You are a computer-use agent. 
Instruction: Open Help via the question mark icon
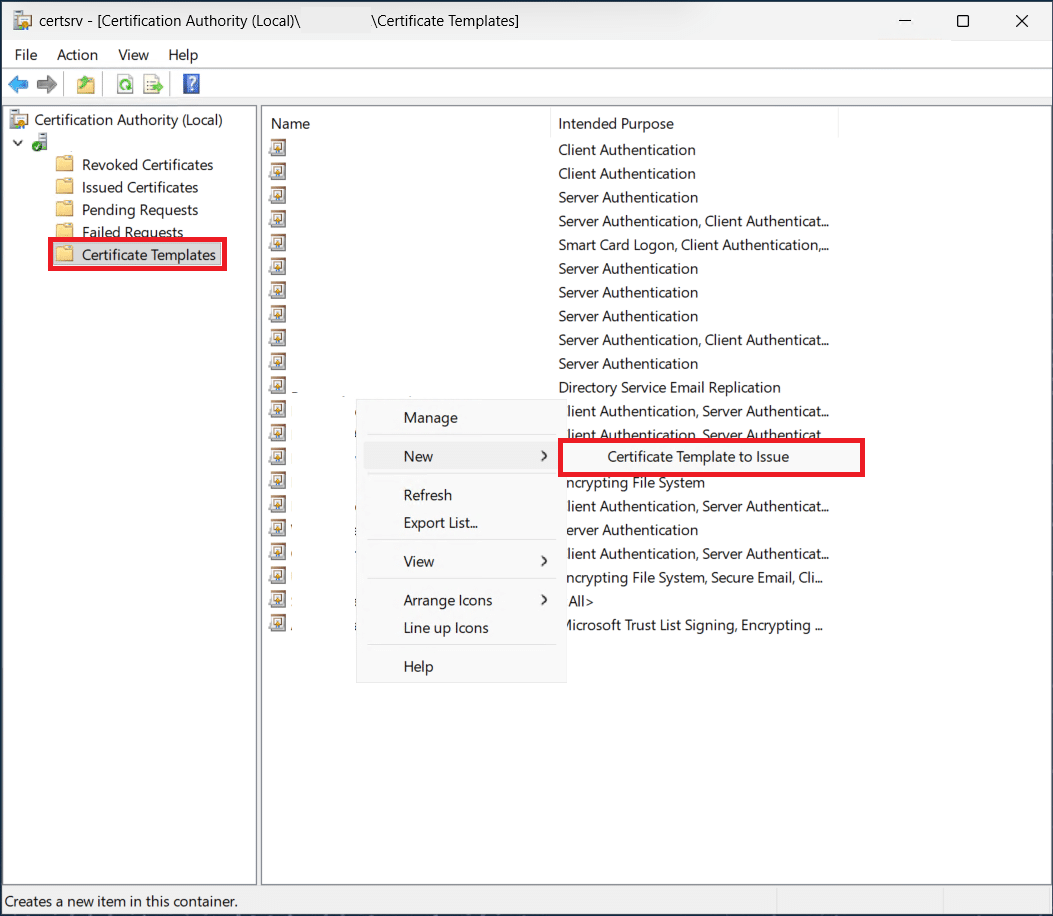tap(191, 85)
